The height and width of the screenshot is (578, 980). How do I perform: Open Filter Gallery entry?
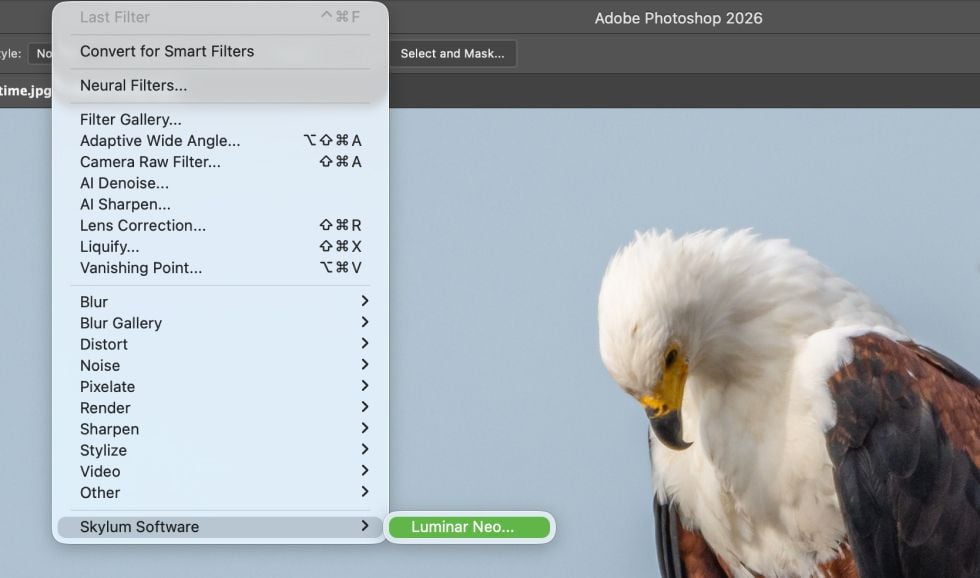tap(220, 119)
